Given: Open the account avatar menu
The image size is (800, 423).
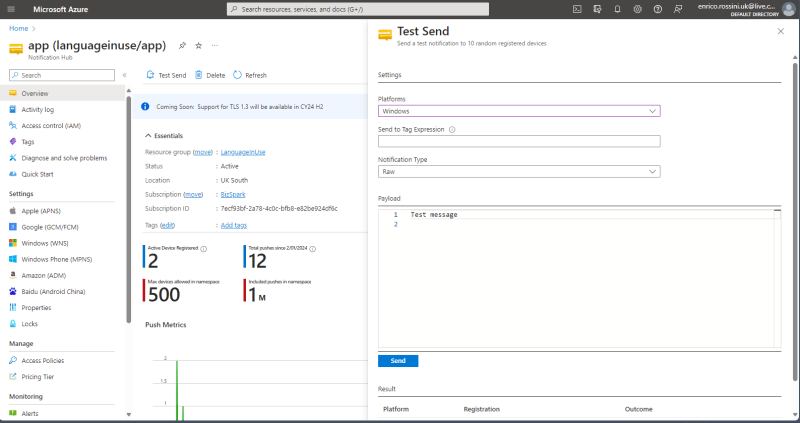Looking at the screenshot, I should click(x=788, y=9).
